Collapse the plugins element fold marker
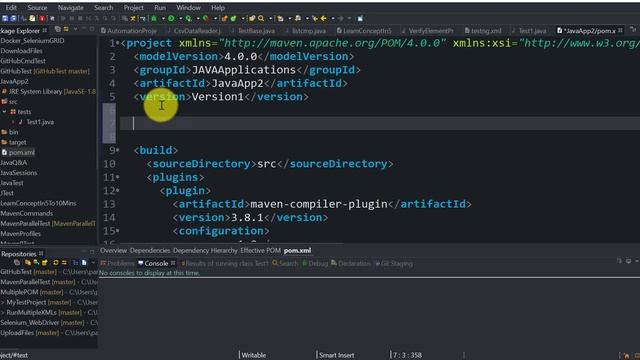 point(118,178)
